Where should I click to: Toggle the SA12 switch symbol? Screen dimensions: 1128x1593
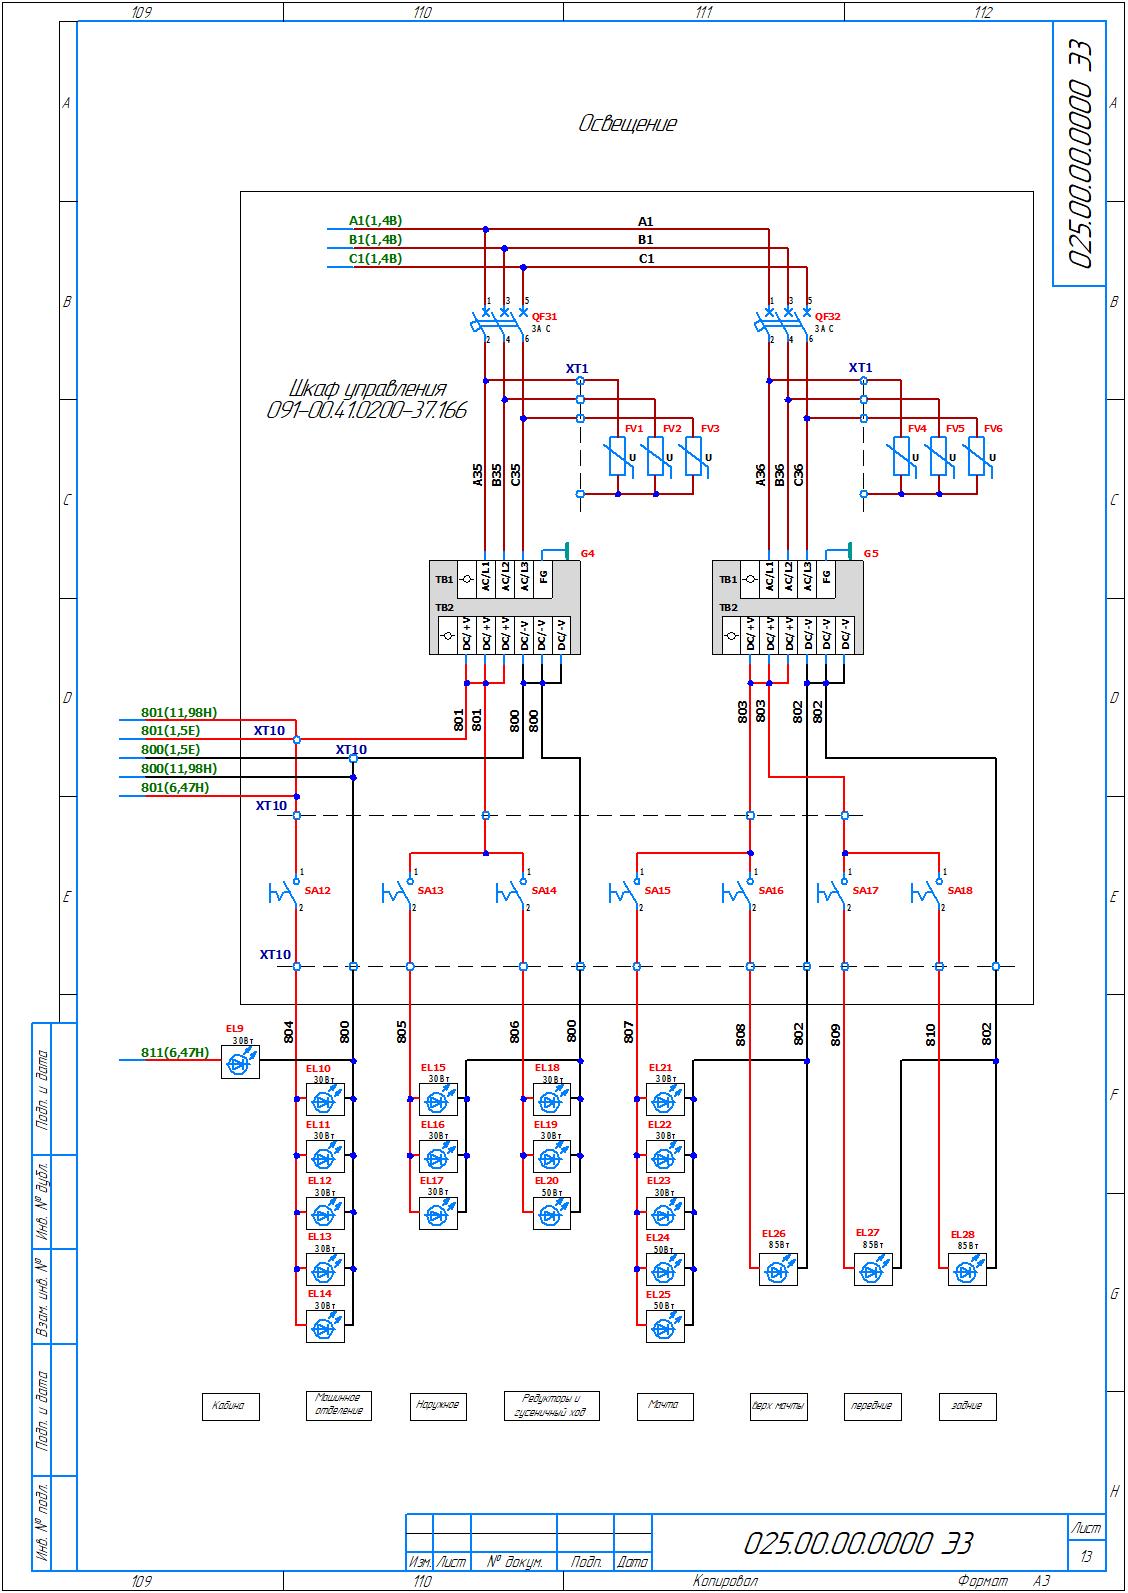(x=286, y=890)
